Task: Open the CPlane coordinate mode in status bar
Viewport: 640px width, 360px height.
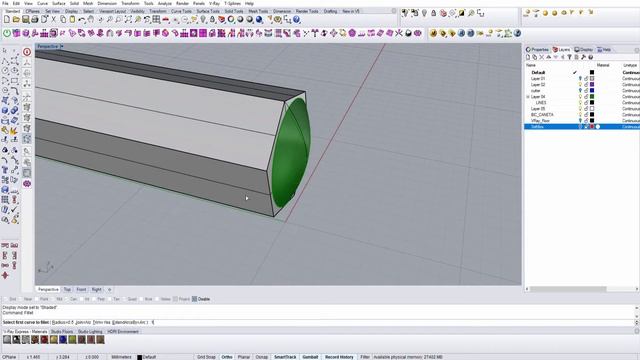Action: (x=9, y=357)
